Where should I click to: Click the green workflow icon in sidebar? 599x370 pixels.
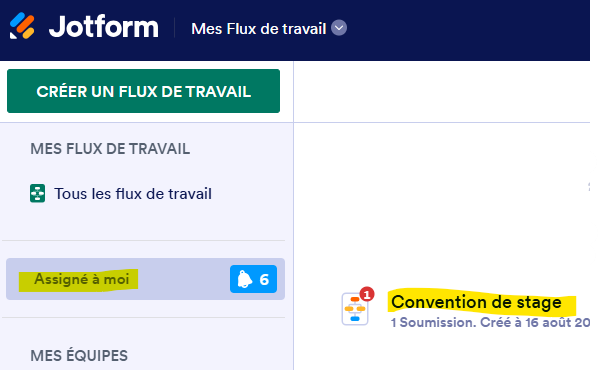tap(37, 193)
